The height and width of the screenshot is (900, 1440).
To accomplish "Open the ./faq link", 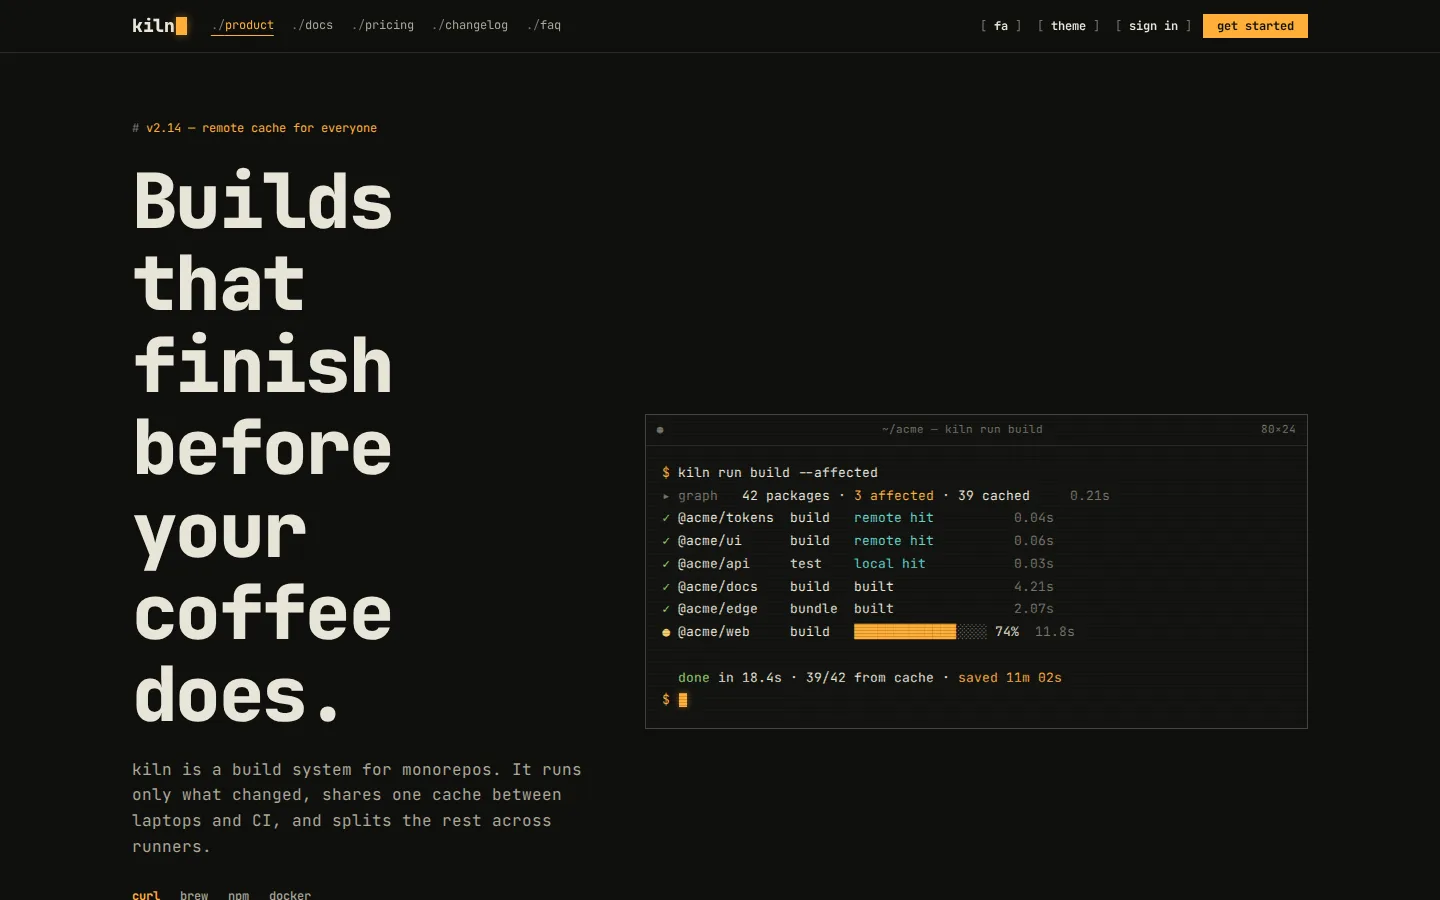I will click(x=544, y=25).
